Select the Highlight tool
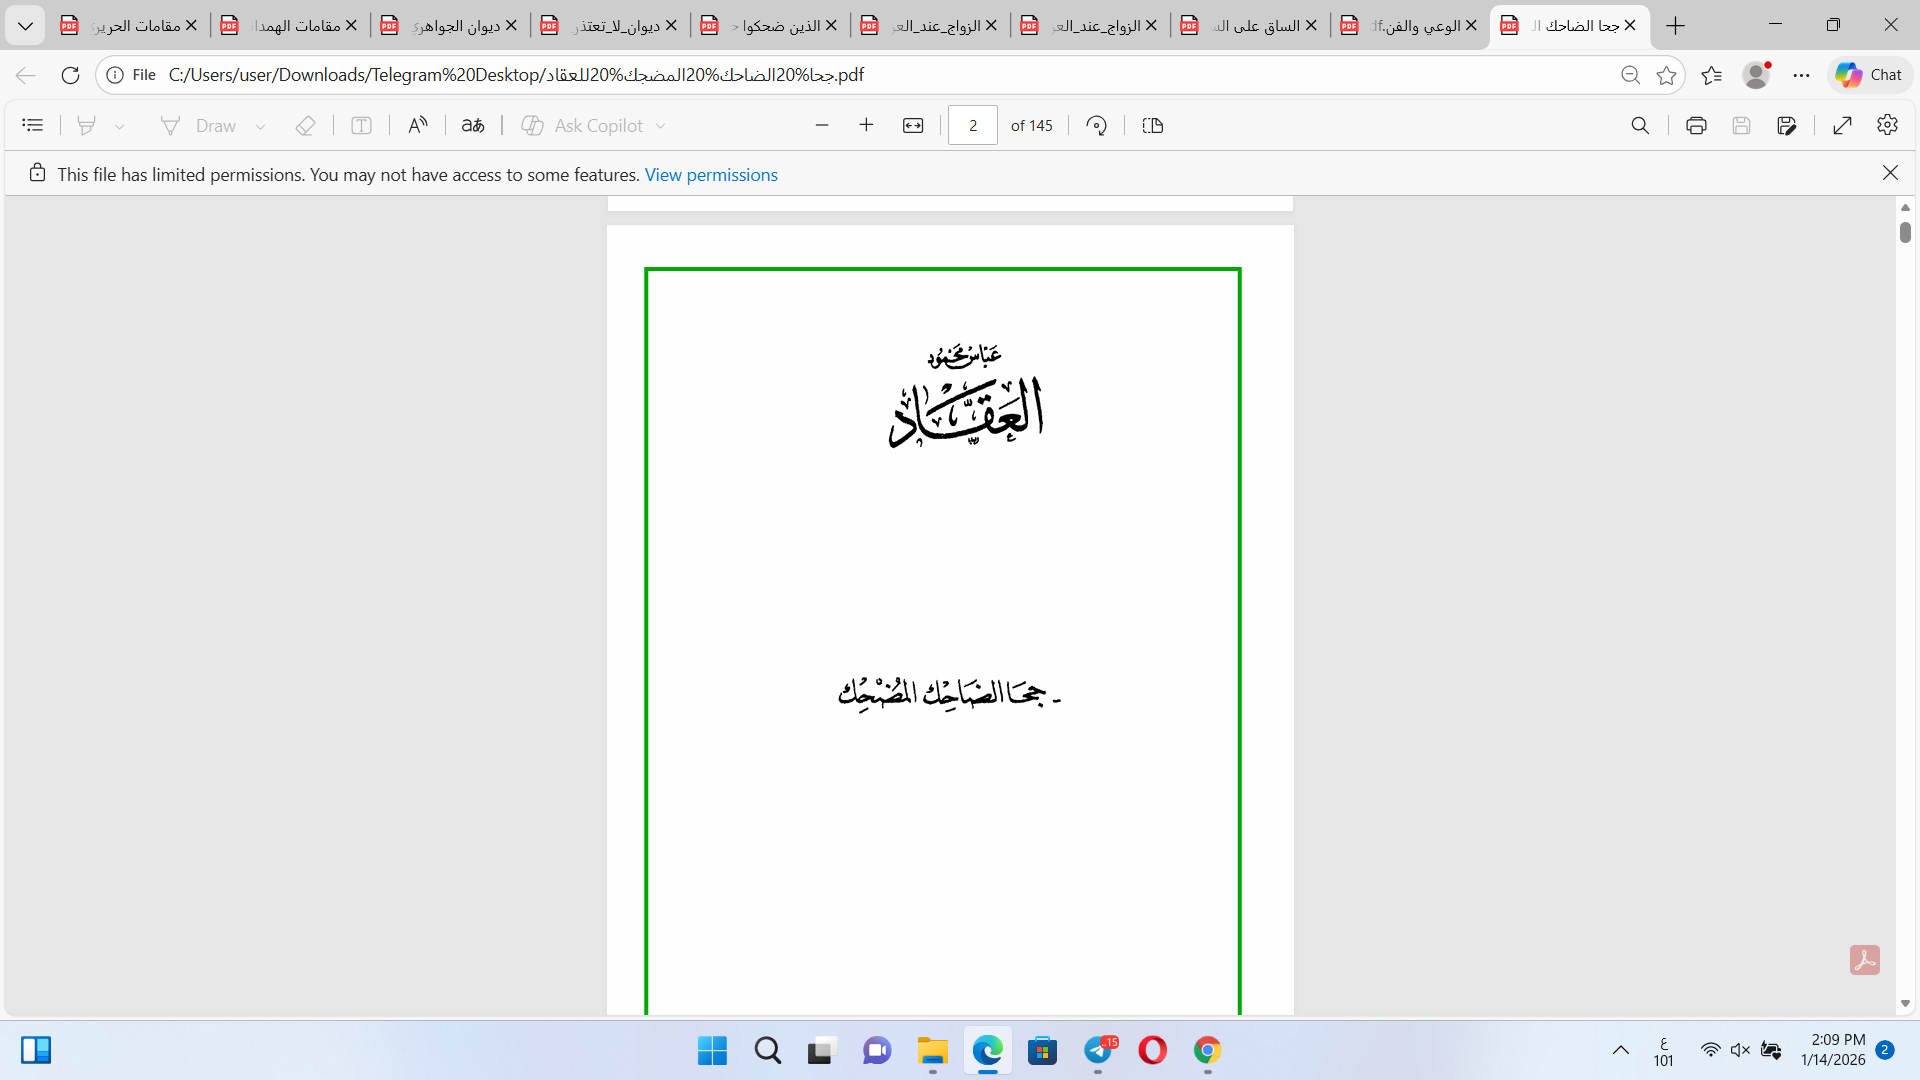The image size is (1920, 1080). (x=87, y=125)
